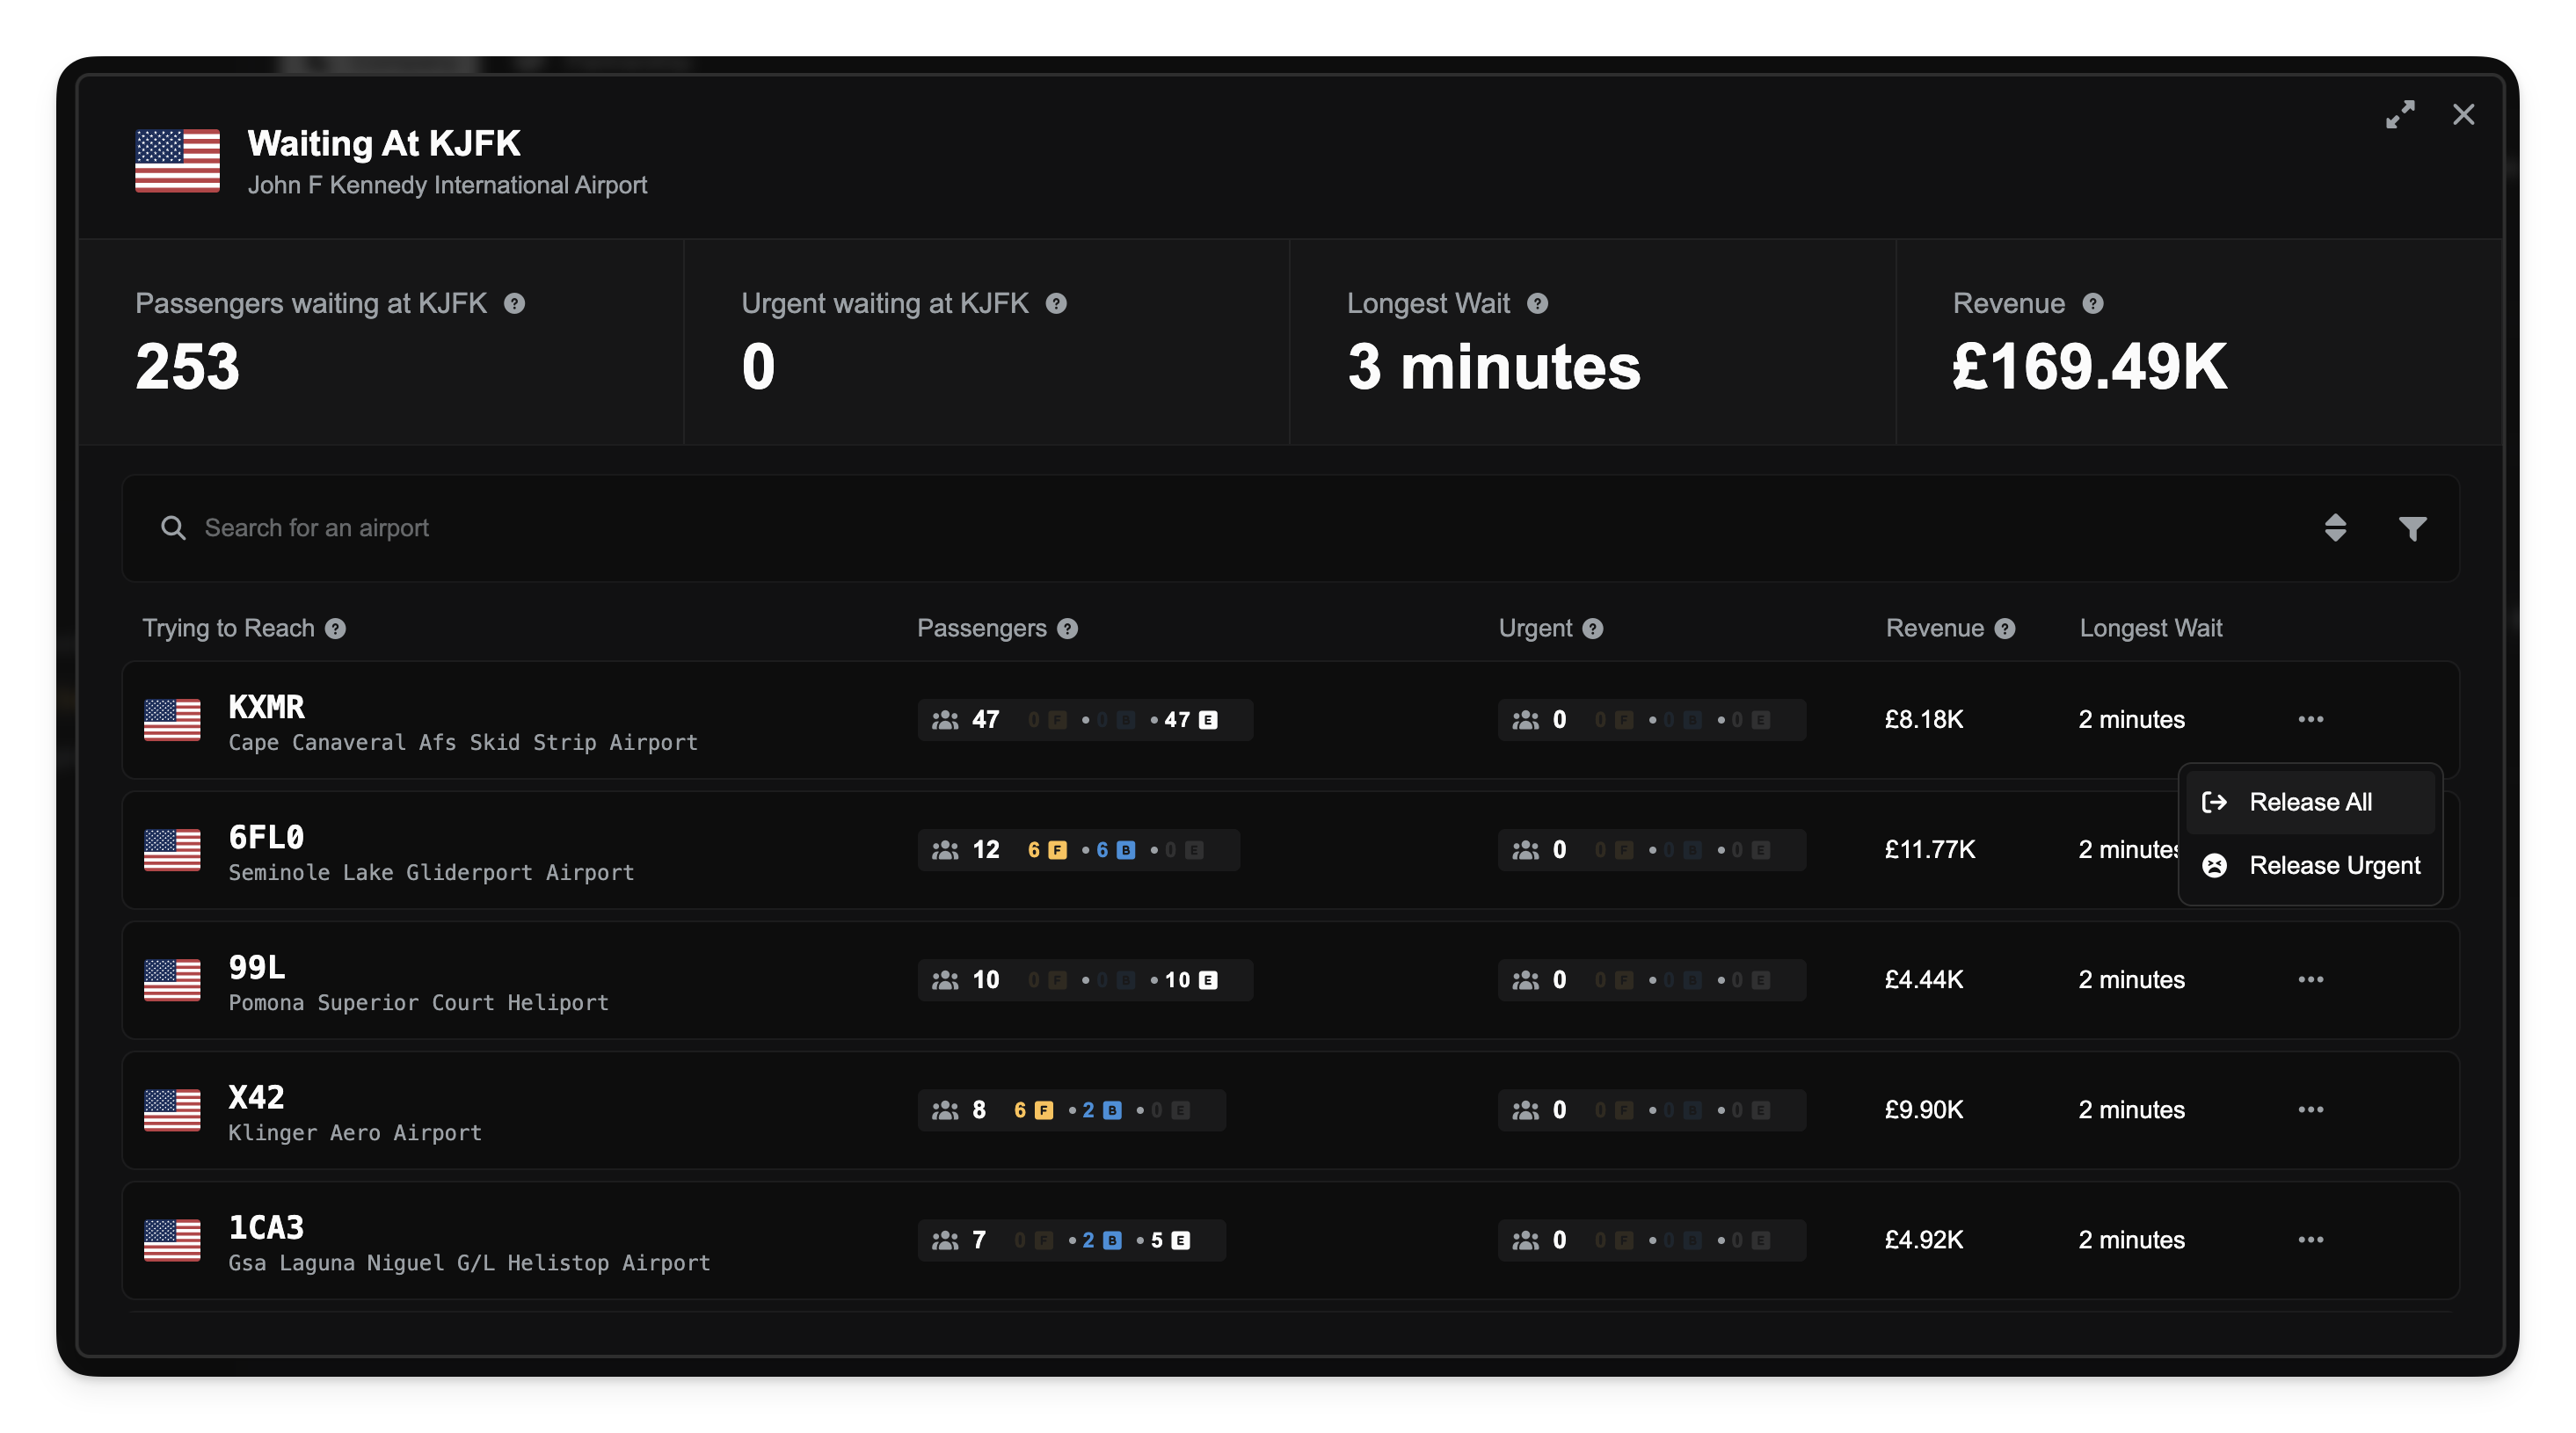Click help icon on Revenue column header

(2004, 628)
